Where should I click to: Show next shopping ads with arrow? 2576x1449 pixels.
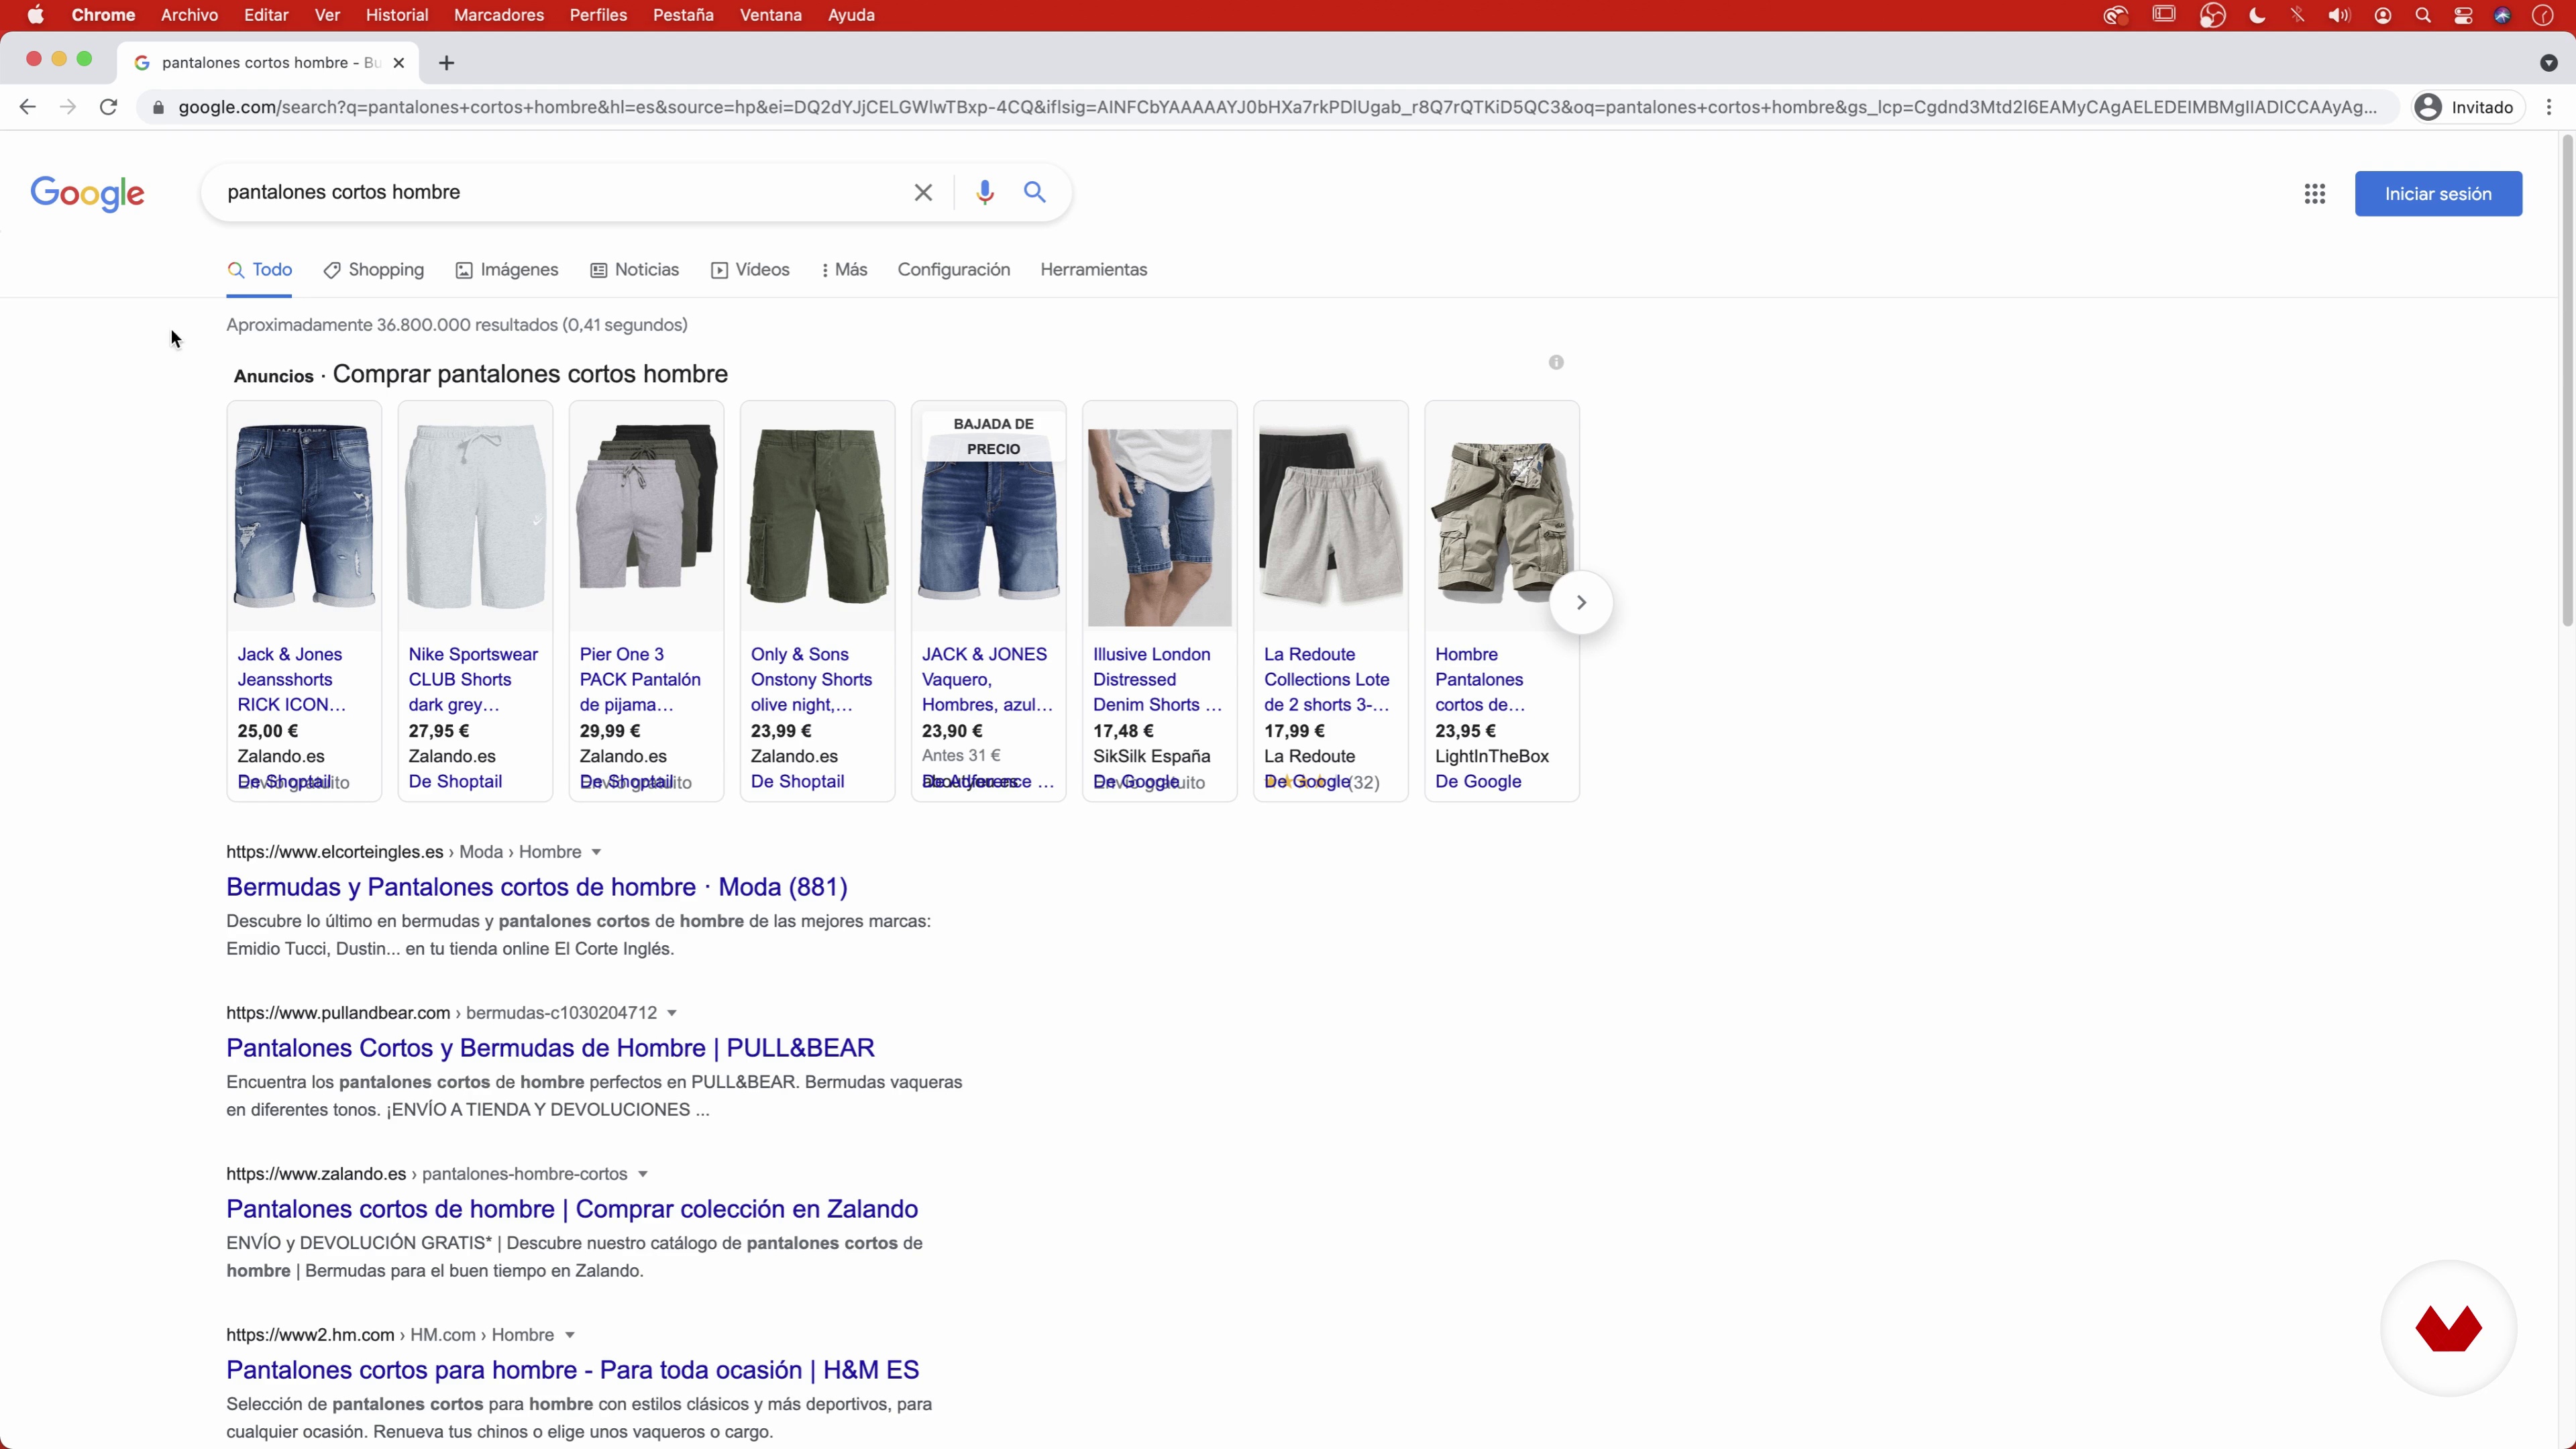coord(1581,602)
